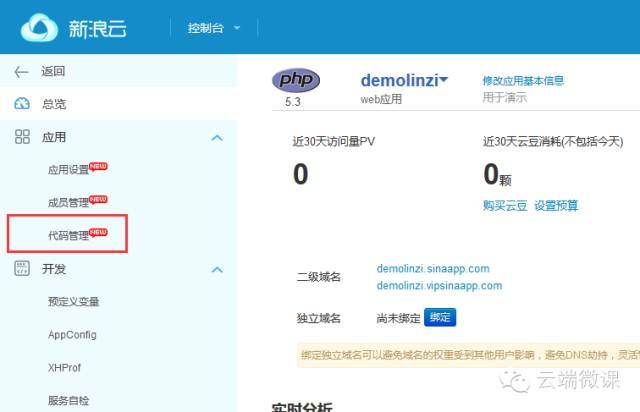Click the PHP 5.3 logo icon
Image resolution: width=640 pixels, height=412 pixels.
296,80
